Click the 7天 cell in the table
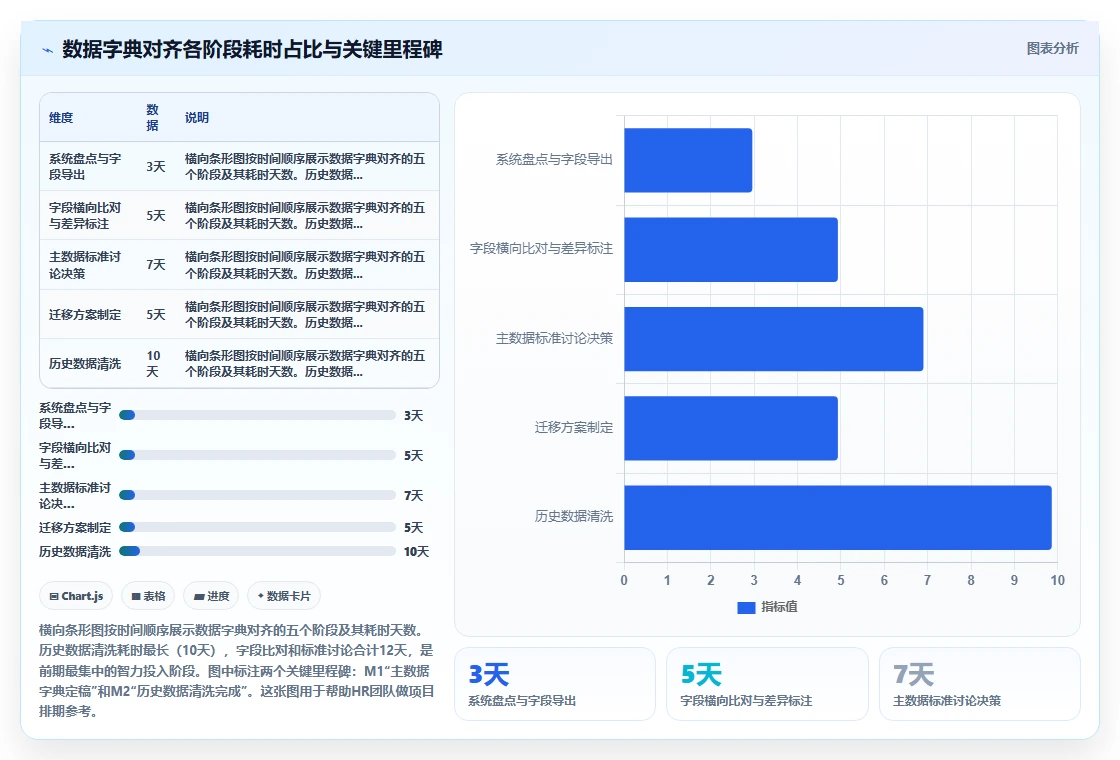This screenshot has width=1120, height=760. point(156,265)
